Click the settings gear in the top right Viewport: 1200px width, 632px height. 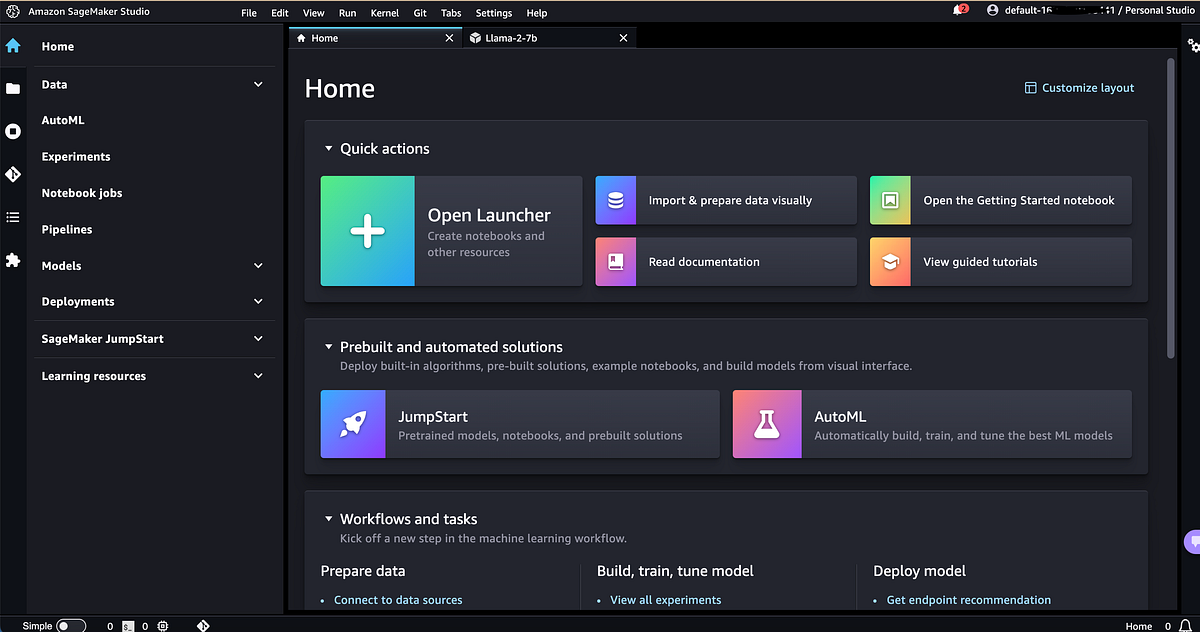pyautogui.click(x=1192, y=45)
